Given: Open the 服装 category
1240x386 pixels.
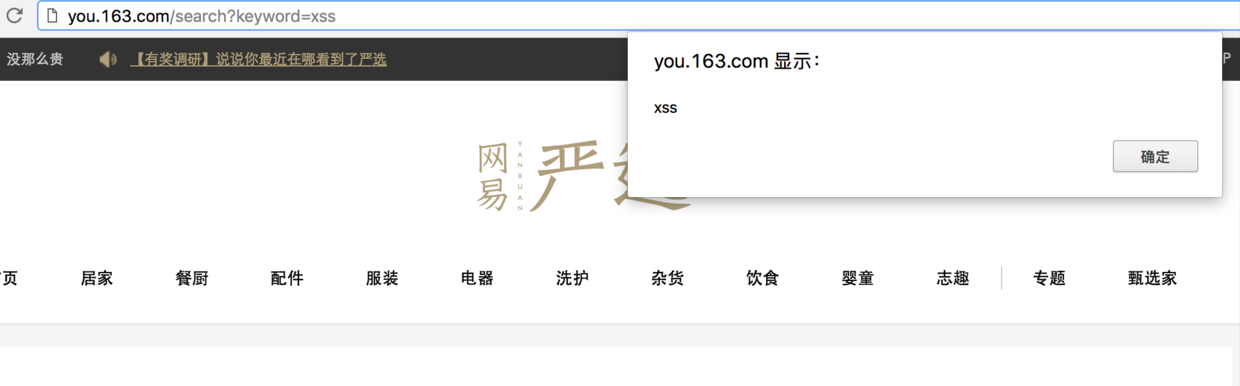Looking at the screenshot, I should (x=382, y=278).
